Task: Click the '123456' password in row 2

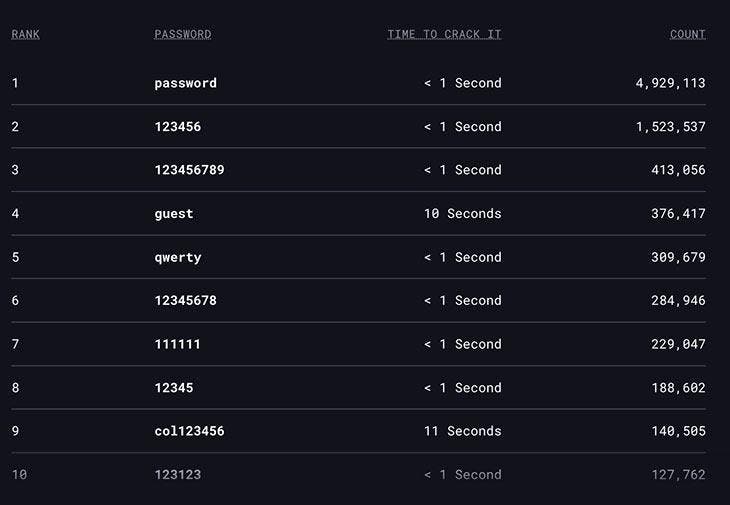Action: pyautogui.click(x=177, y=127)
